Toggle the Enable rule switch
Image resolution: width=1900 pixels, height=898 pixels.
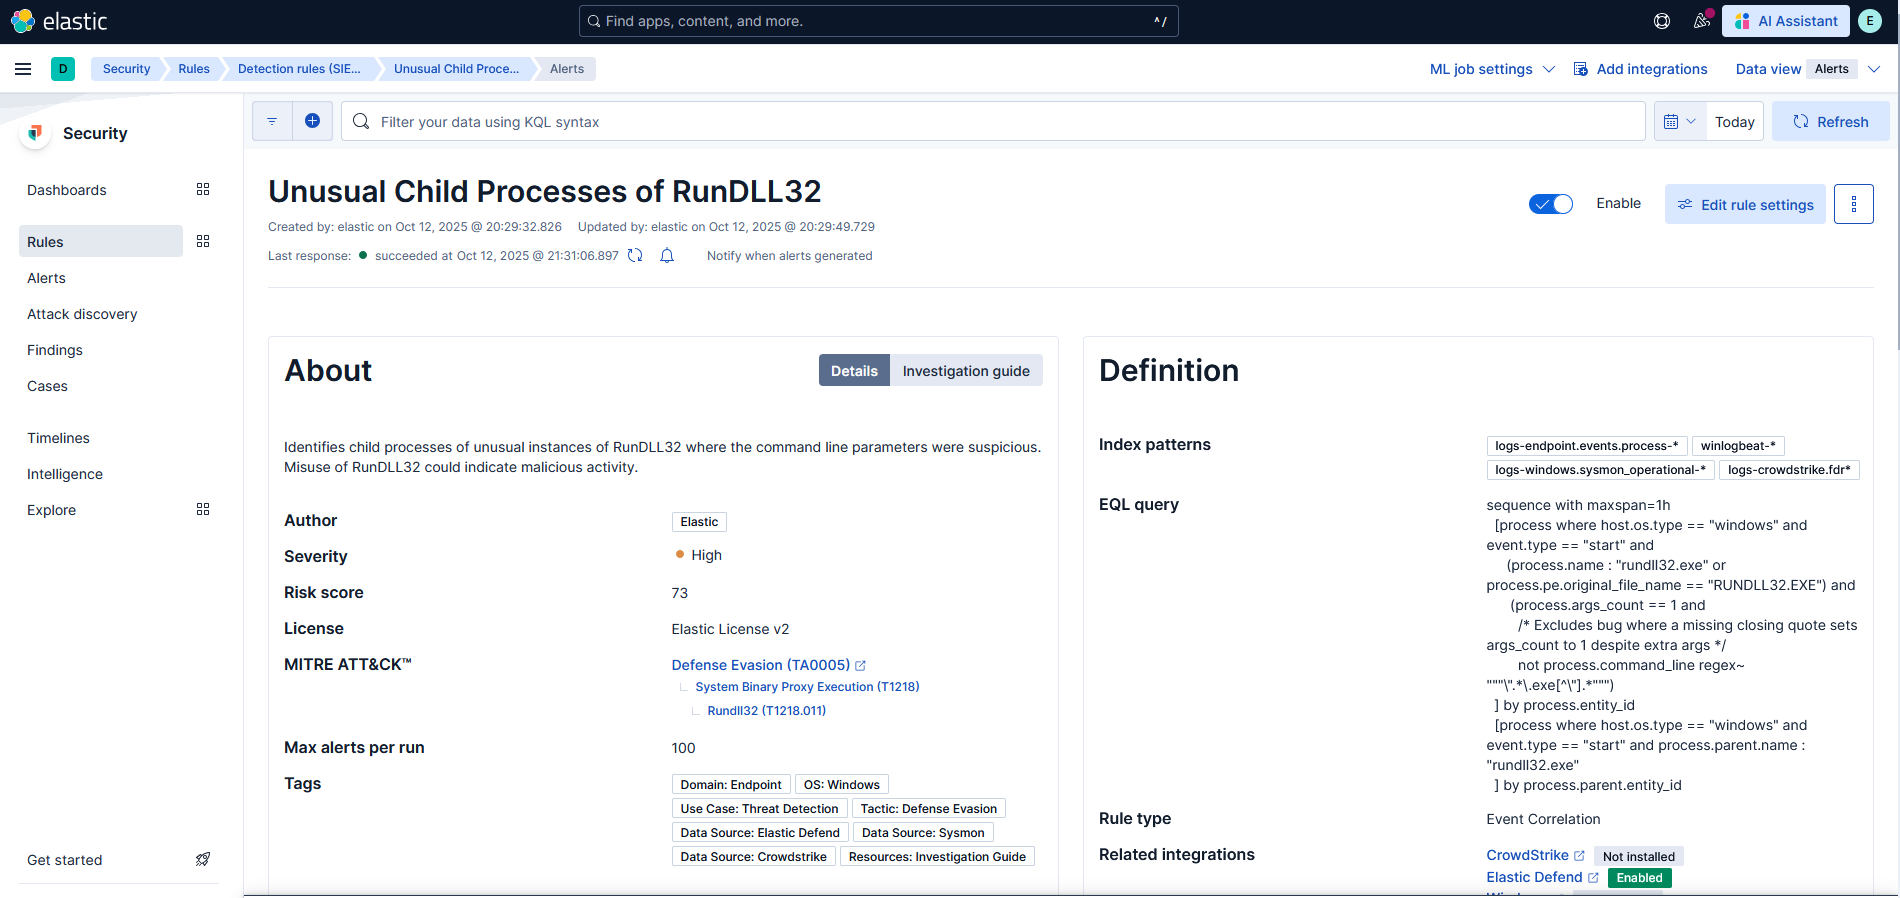(1550, 204)
